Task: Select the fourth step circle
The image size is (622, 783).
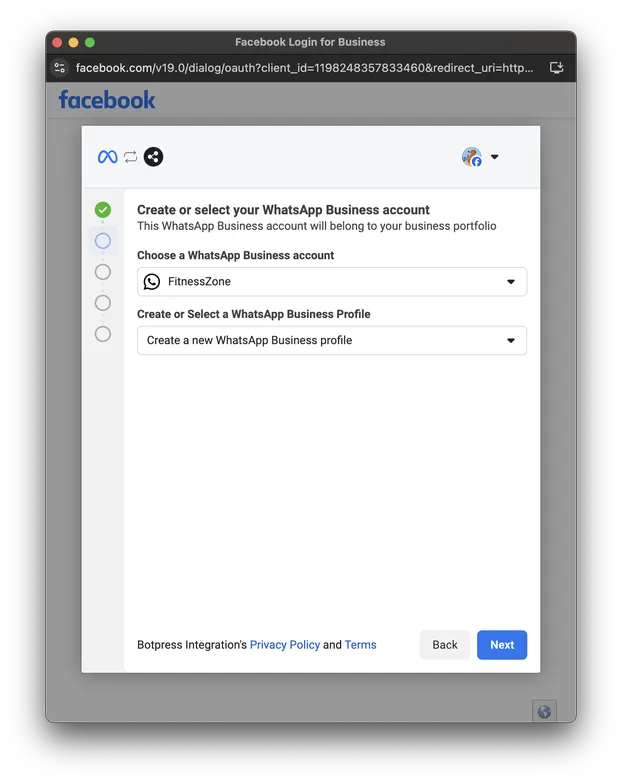Action: point(103,303)
